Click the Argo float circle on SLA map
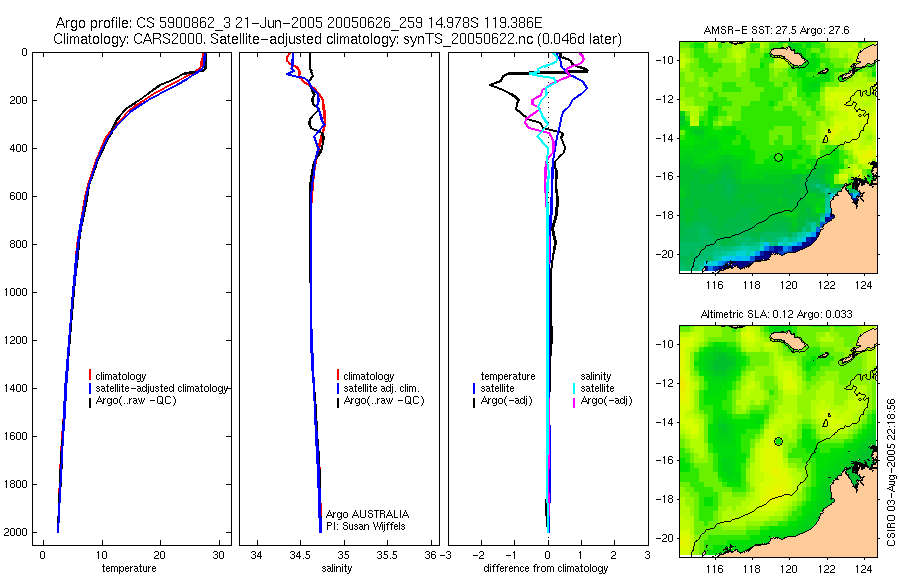Image resolution: width=900 pixels, height=580 pixels. coord(778,442)
